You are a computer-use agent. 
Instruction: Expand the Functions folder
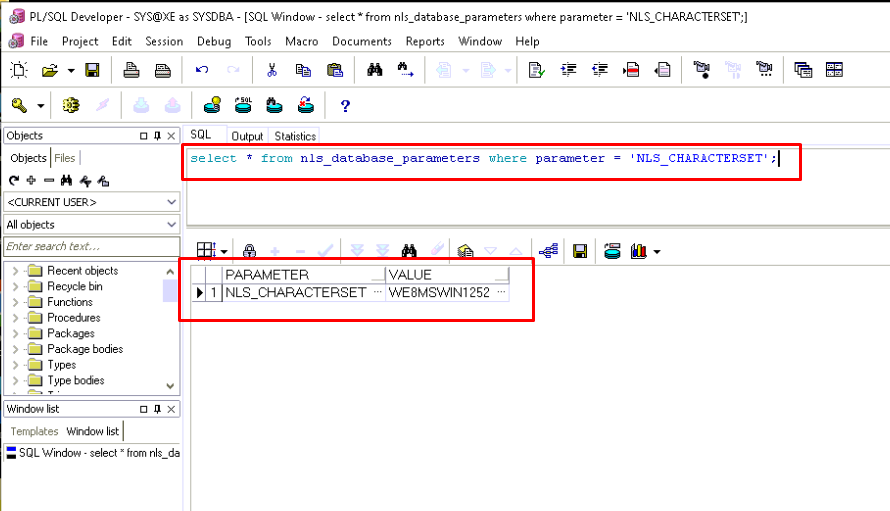coord(15,302)
